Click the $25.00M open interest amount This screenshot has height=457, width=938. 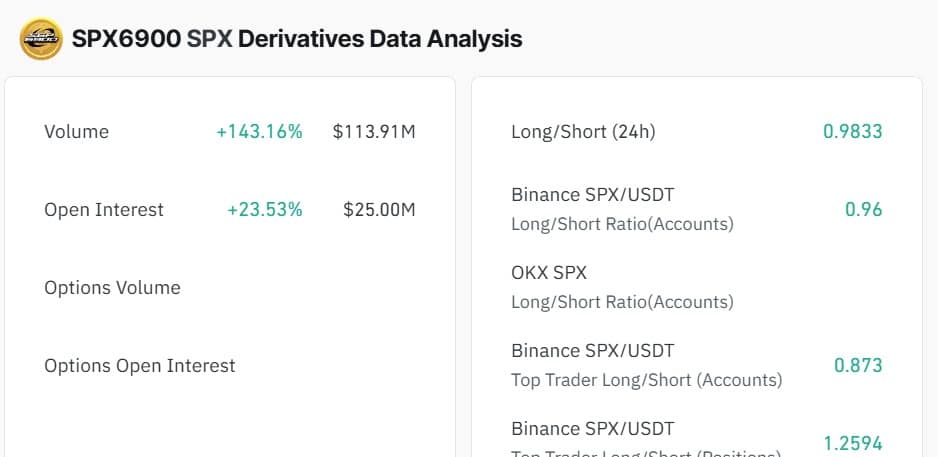click(379, 210)
